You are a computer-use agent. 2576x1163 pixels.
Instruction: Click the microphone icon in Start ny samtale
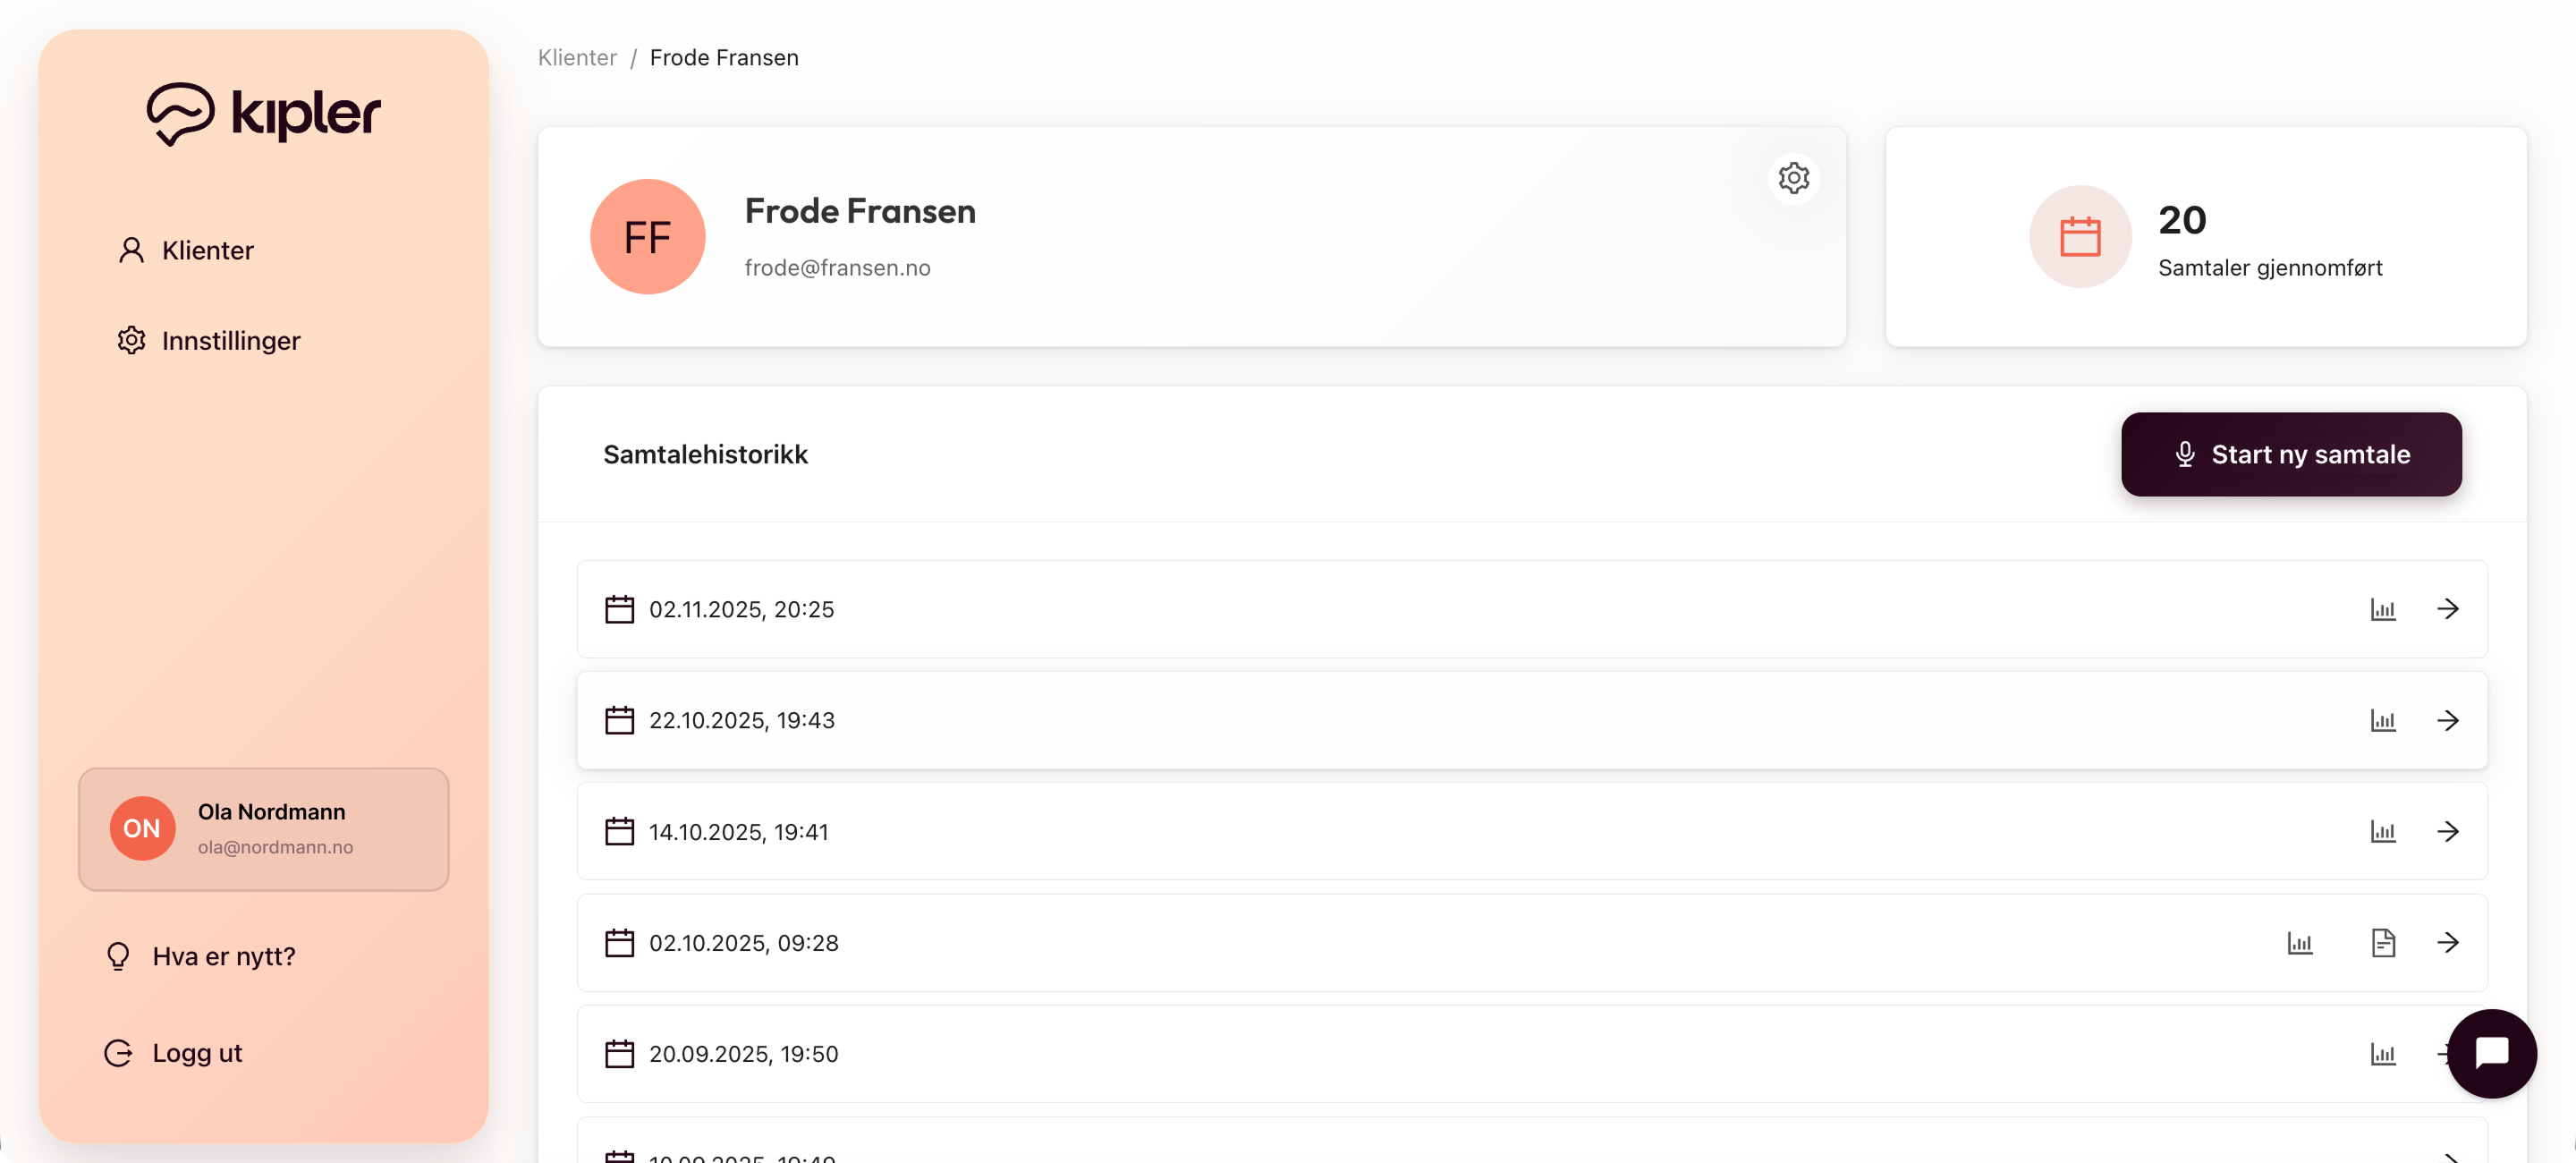2184,454
